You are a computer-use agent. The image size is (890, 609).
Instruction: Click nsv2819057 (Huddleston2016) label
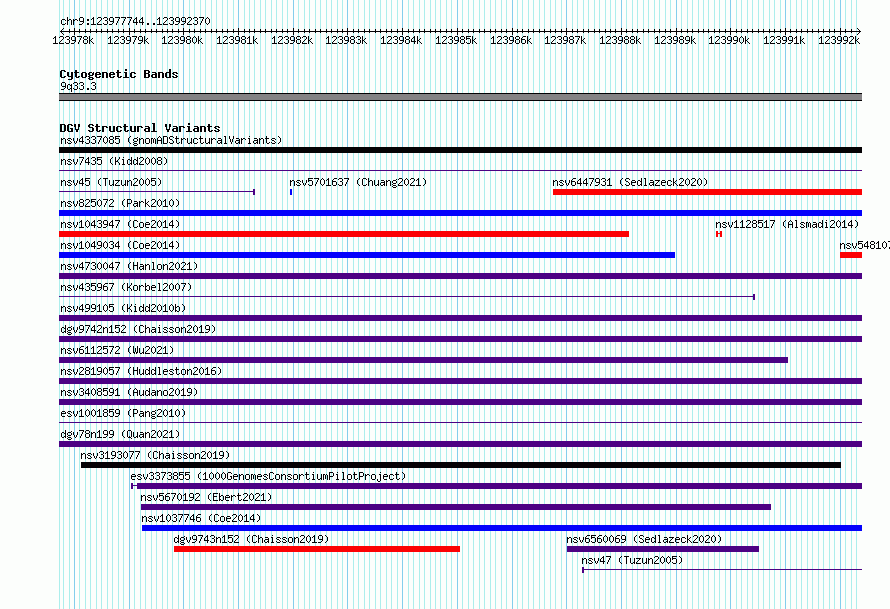(x=141, y=371)
